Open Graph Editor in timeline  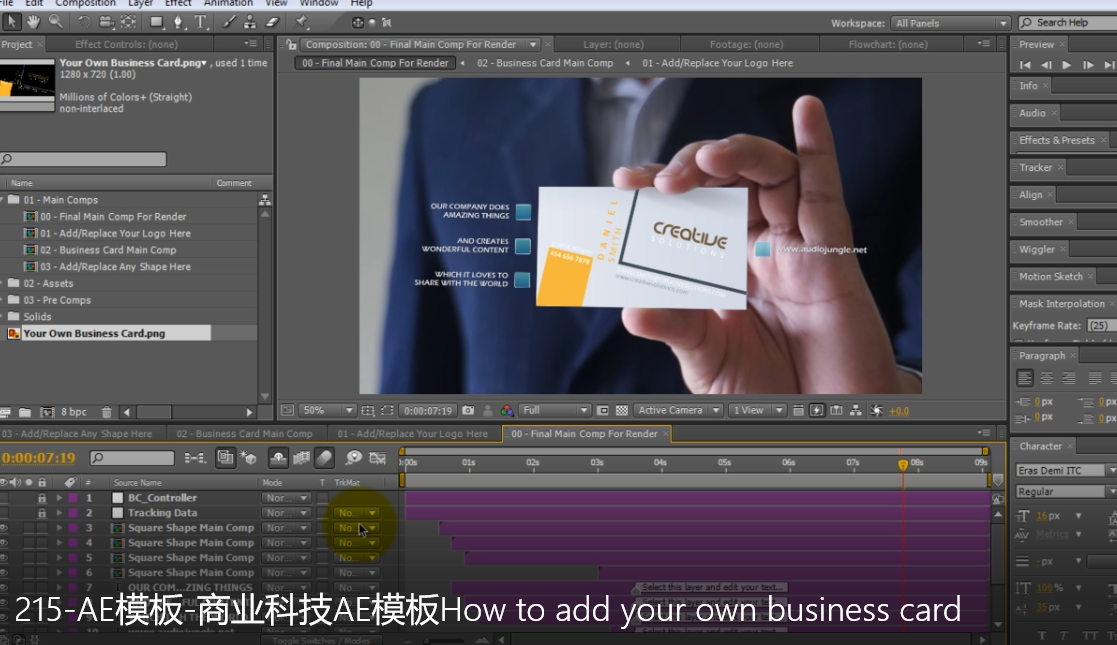[378, 458]
